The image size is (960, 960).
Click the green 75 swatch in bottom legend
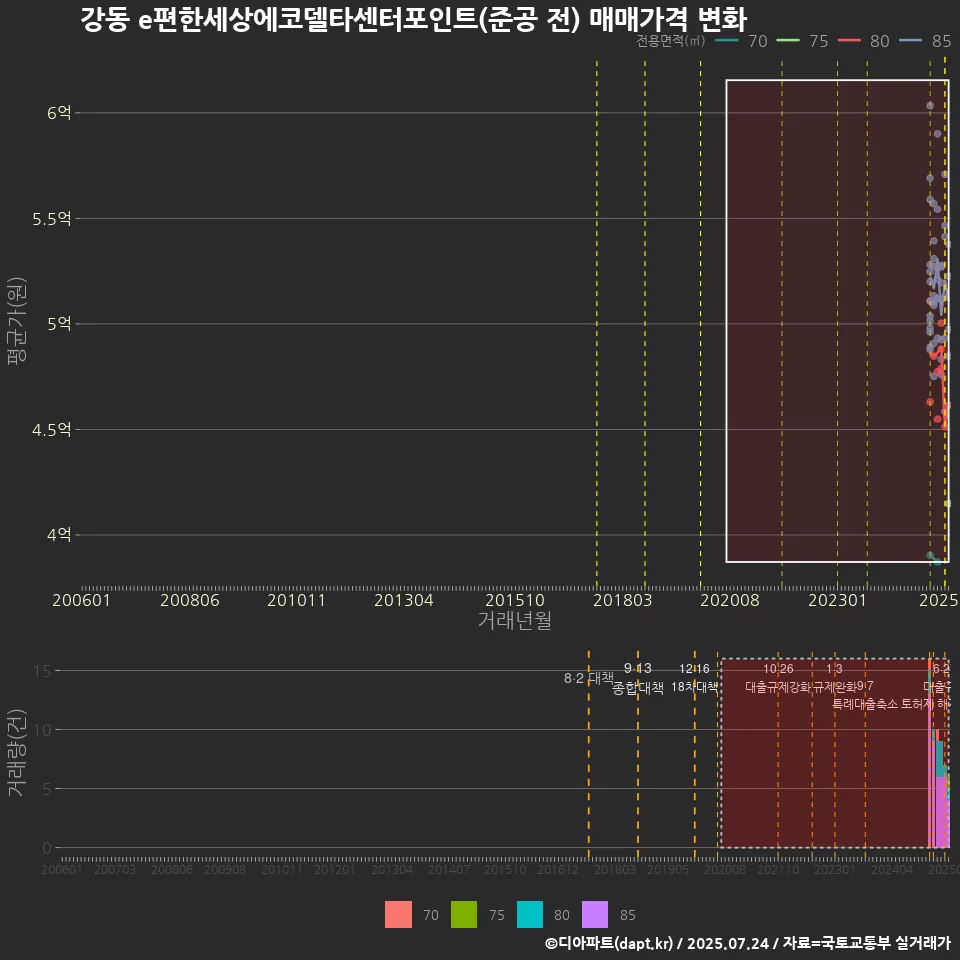463,914
